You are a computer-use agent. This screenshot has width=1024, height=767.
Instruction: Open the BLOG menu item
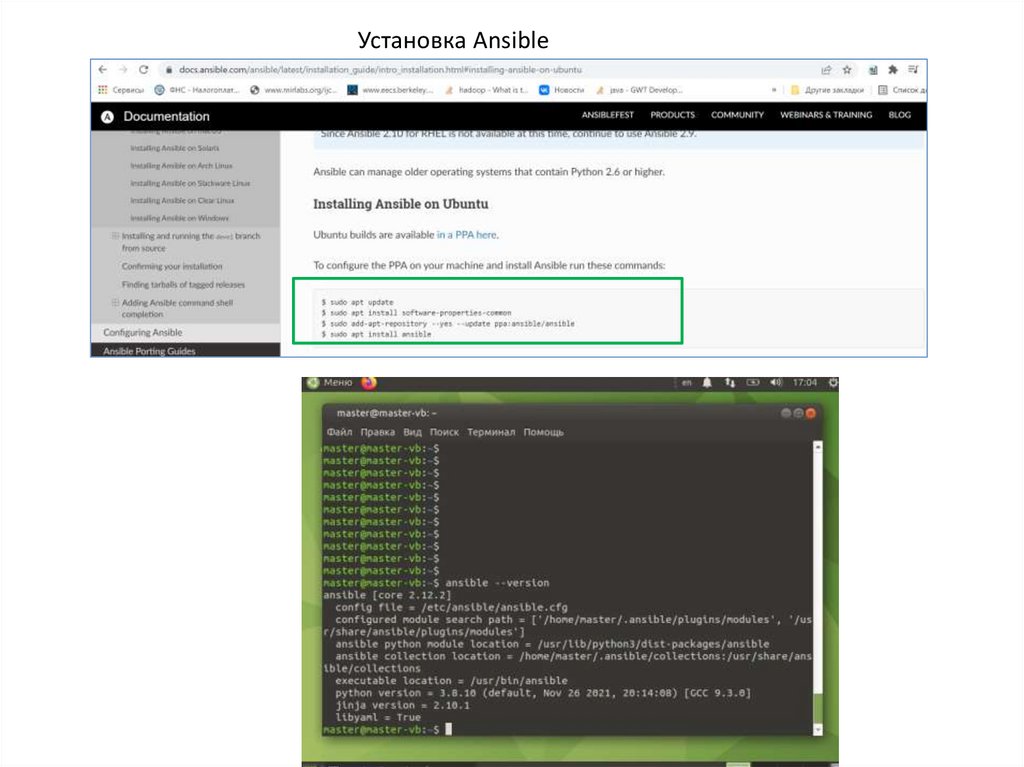click(899, 115)
